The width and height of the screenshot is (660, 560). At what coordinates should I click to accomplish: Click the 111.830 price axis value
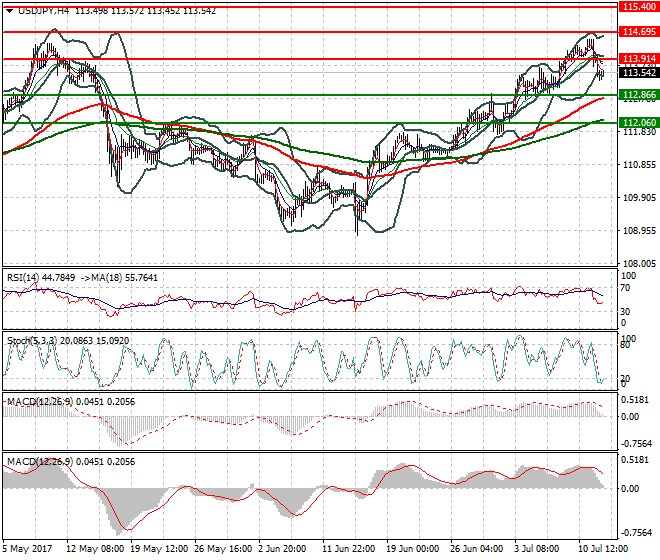(x=639, y=132)
